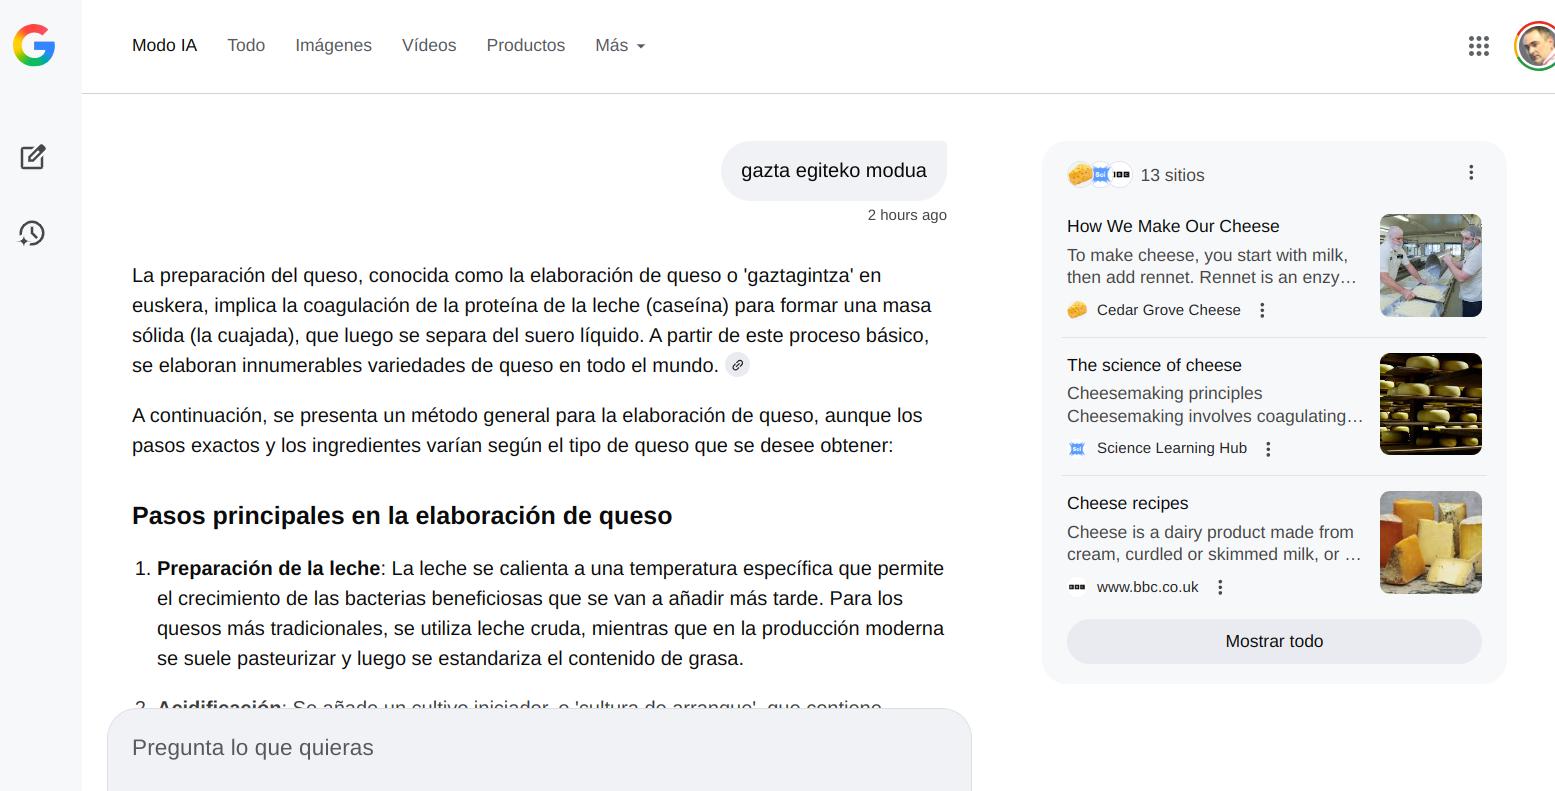Go to the Todo results tab
1555x791 pixels.
click(246, 46)
